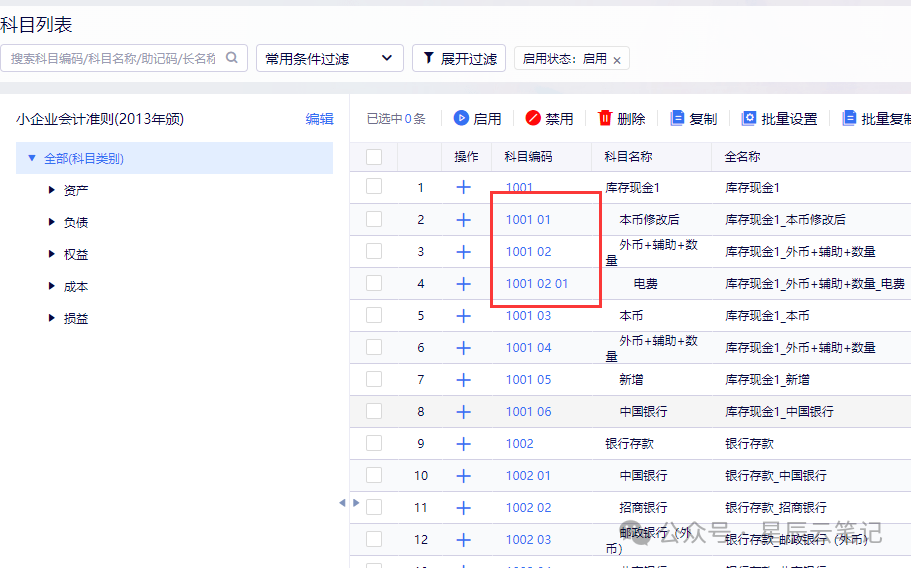Screen dimensions: 911x568
Task: Click the 启用 enable toolbar button
Action: (477, 118)
